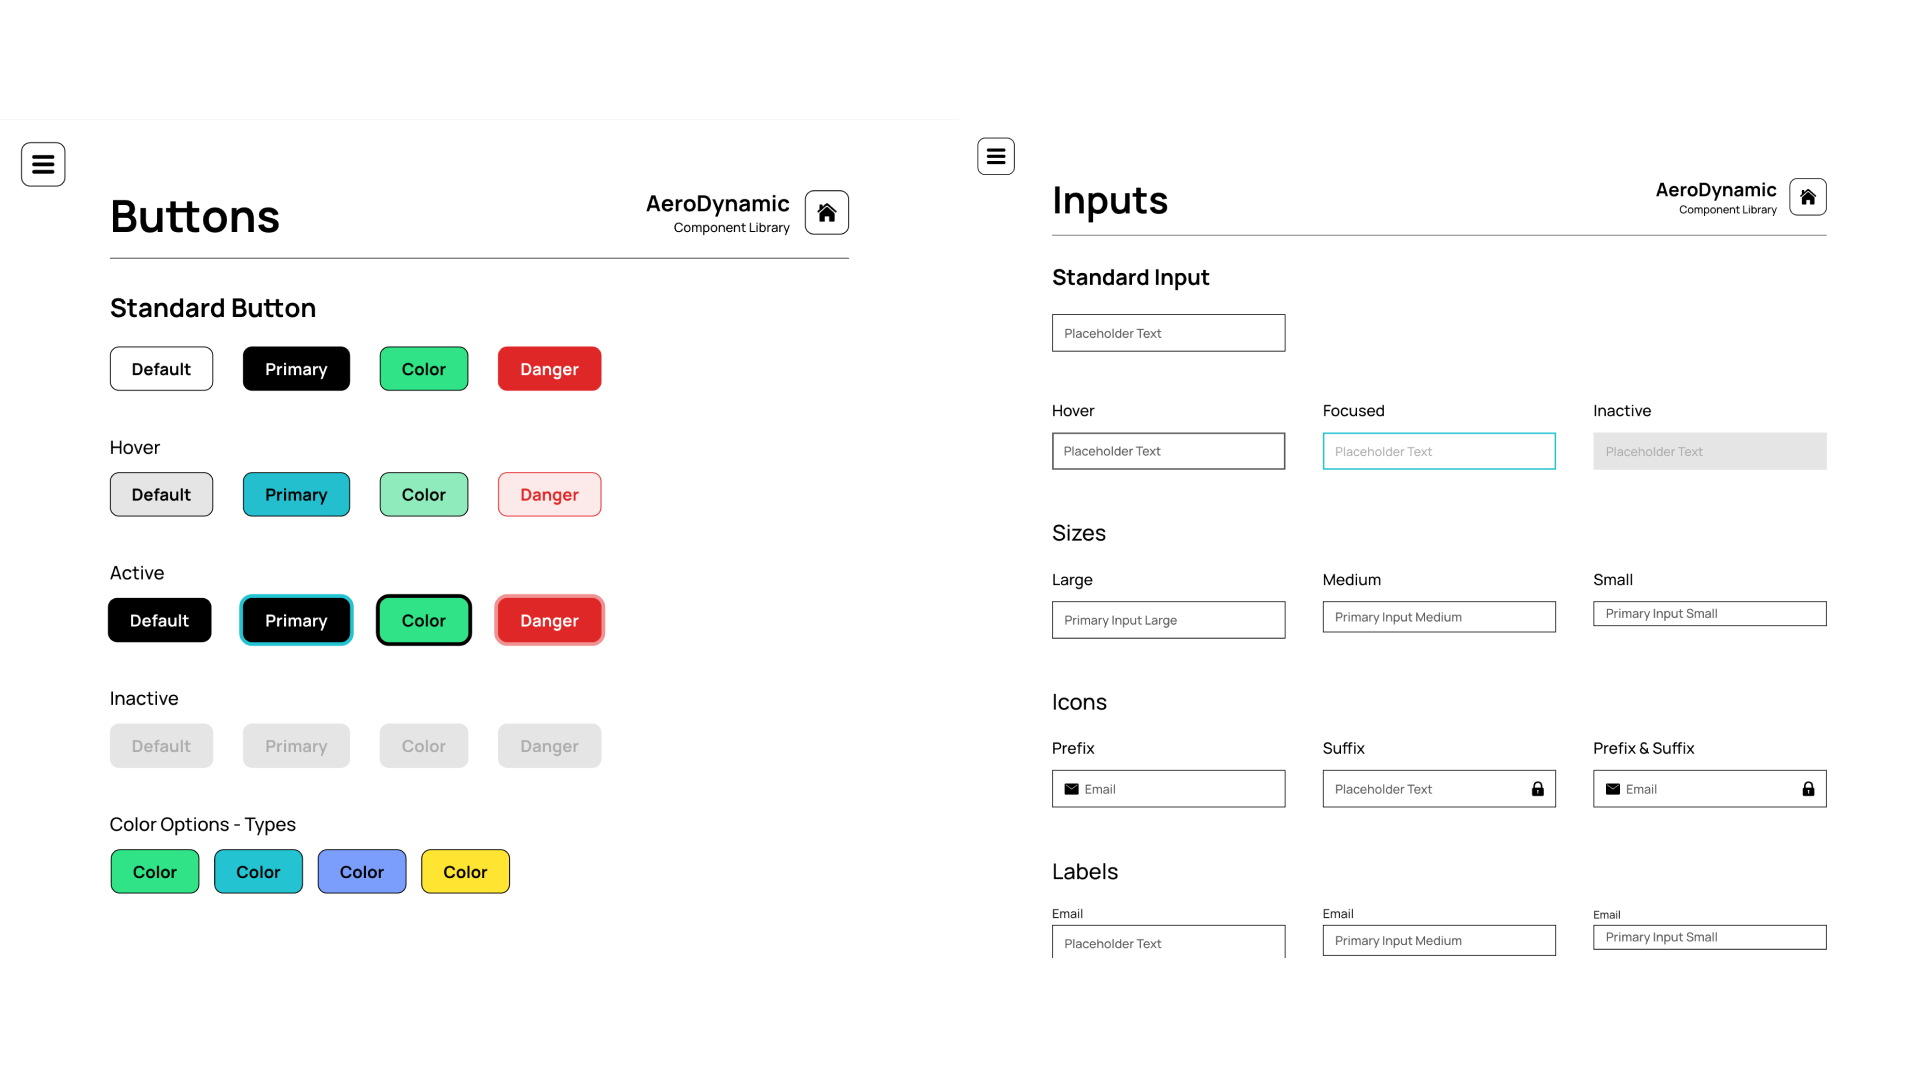
Task: Click the home icon beside AeroDynamic on Buttons page
Action: (825, 212)
